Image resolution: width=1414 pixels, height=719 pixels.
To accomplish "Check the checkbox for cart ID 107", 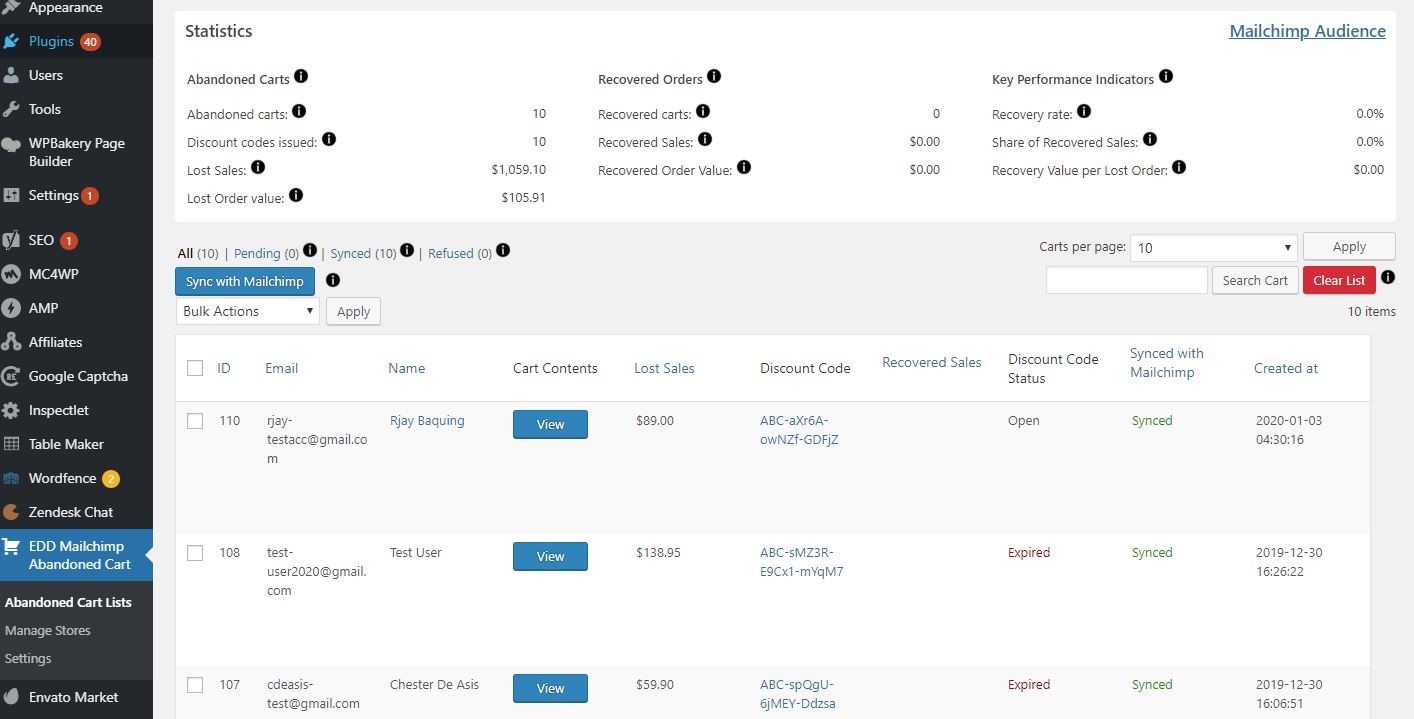I will tap(195, 685).
